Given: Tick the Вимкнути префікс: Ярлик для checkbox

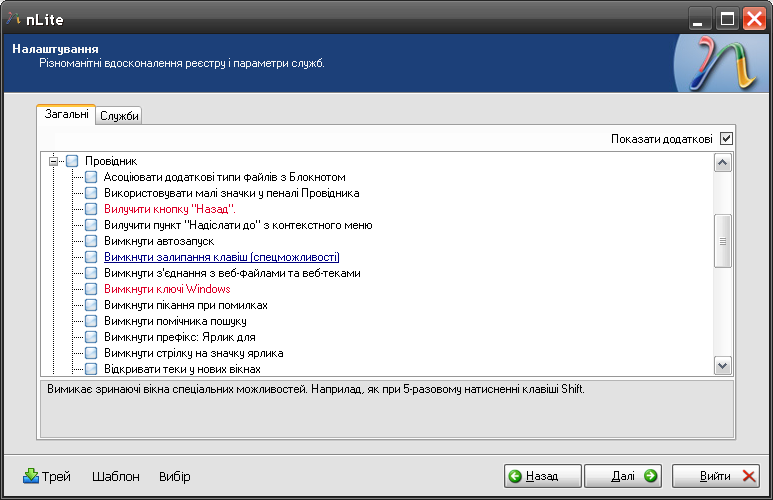Looking at the screenshot, I should tap(91, 337).
